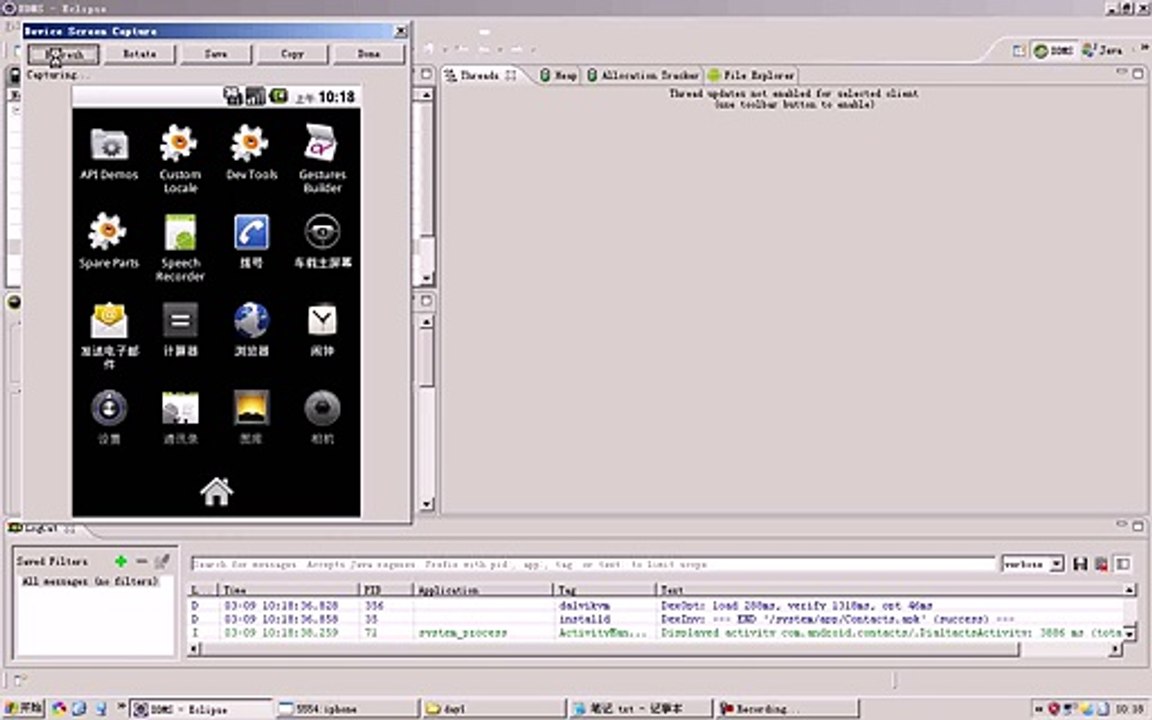Tap the alarm clock app icon

click(323, 320)
